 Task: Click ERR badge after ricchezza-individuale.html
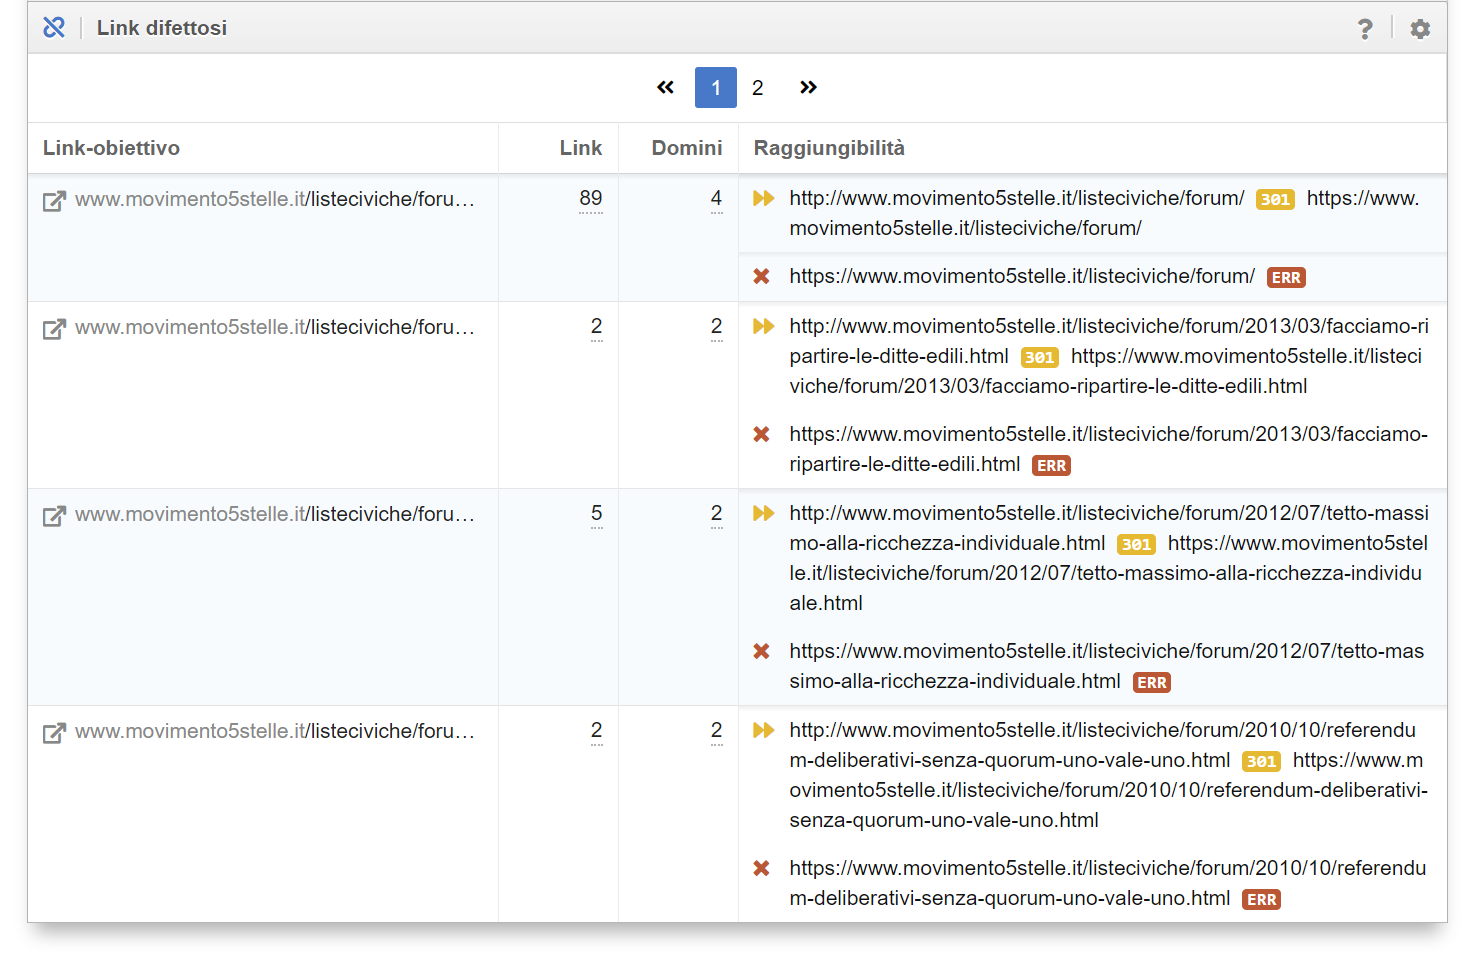point(1152,683)
